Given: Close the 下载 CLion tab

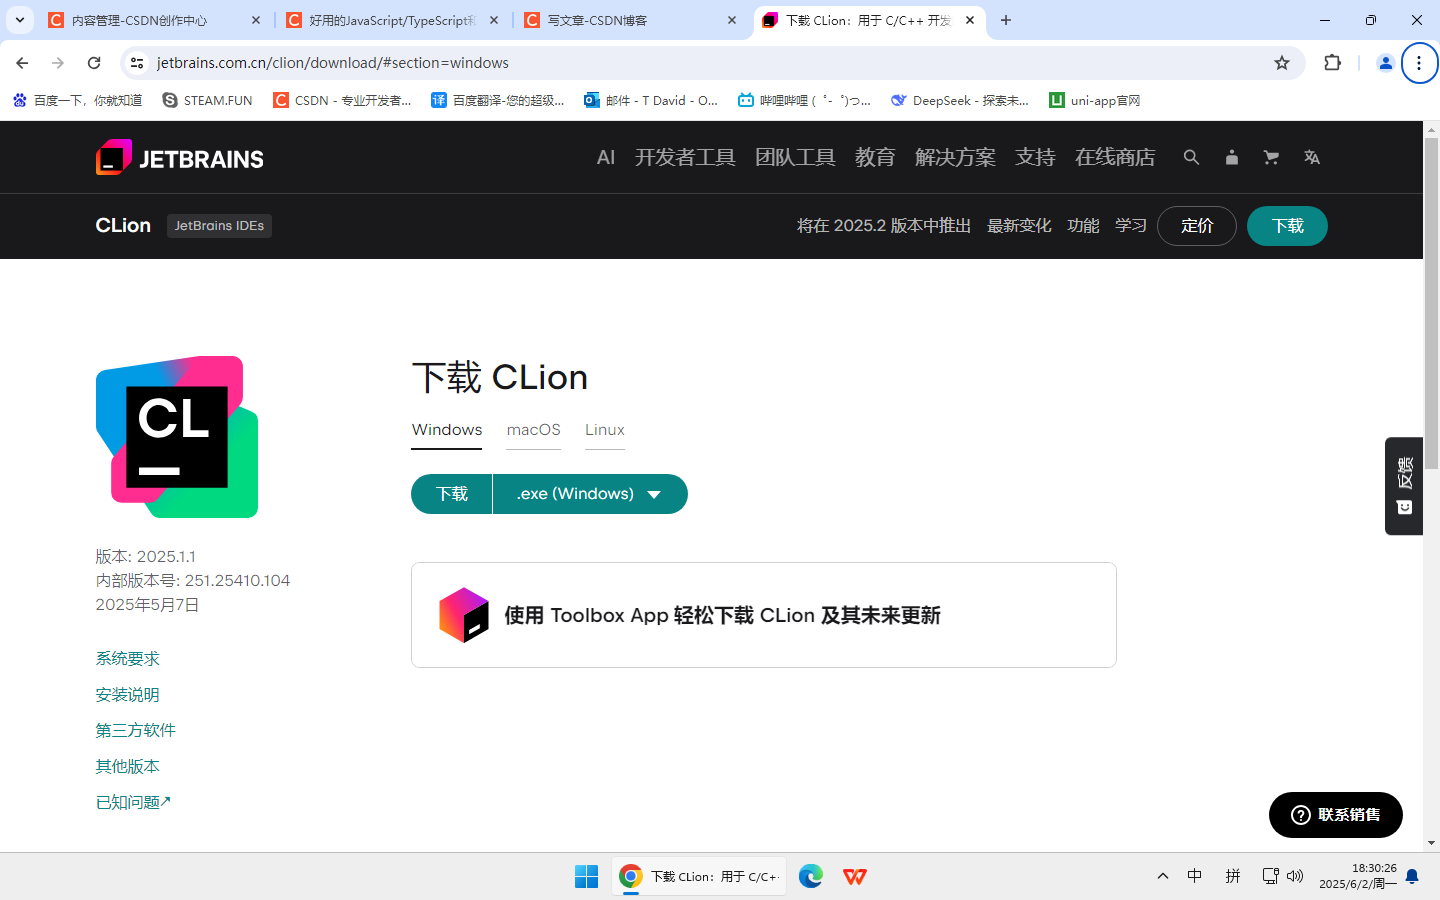Looking at the screenshot, I should [970, 20].
